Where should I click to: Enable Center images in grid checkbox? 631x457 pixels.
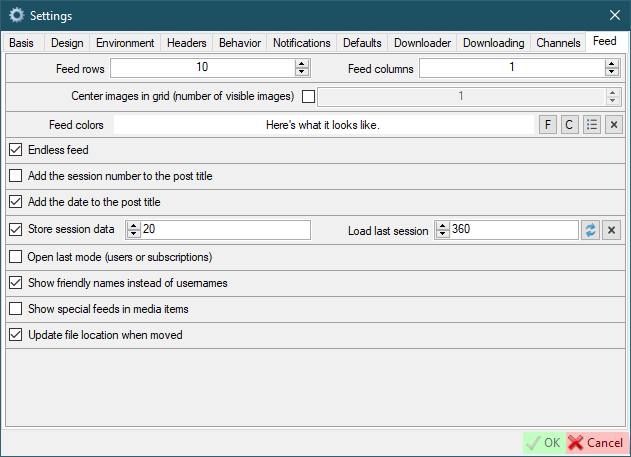[x=308, y=97]
